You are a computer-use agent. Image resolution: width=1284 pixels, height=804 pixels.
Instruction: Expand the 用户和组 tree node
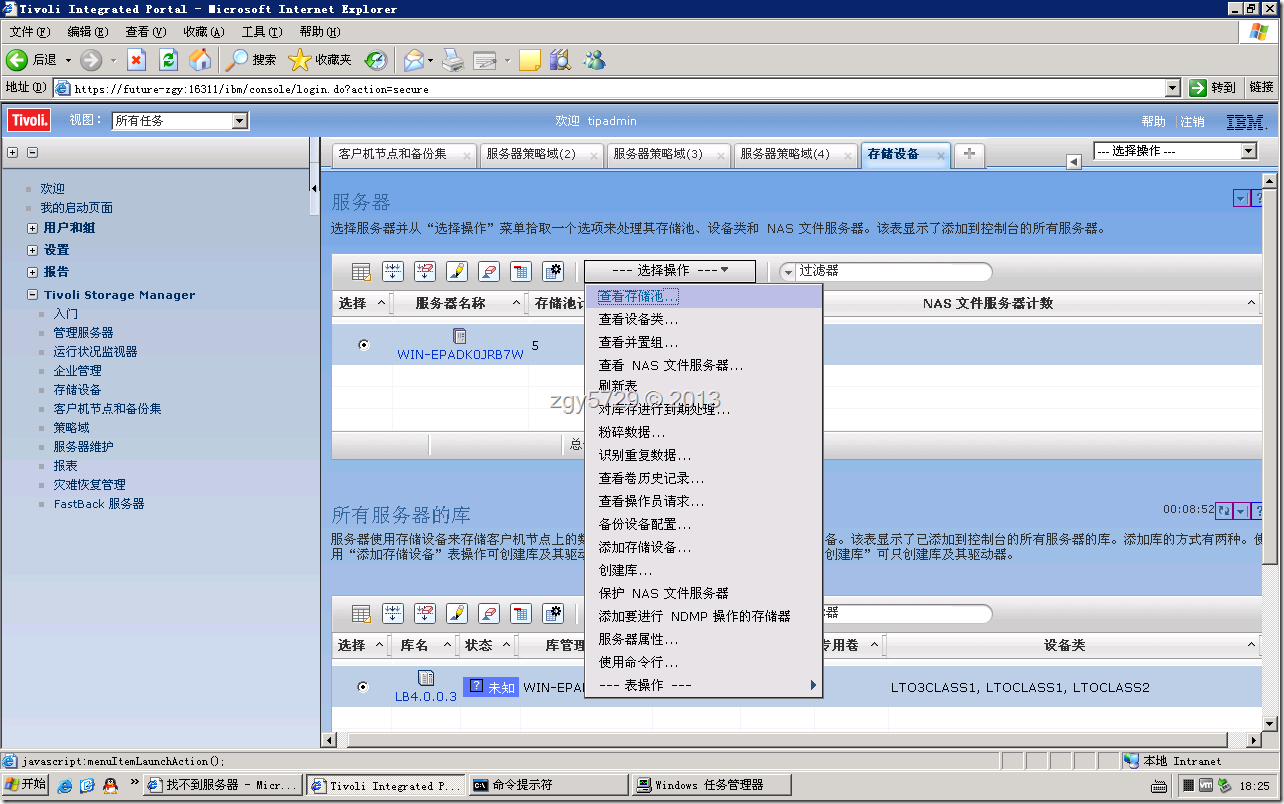(x=33, y=228)
